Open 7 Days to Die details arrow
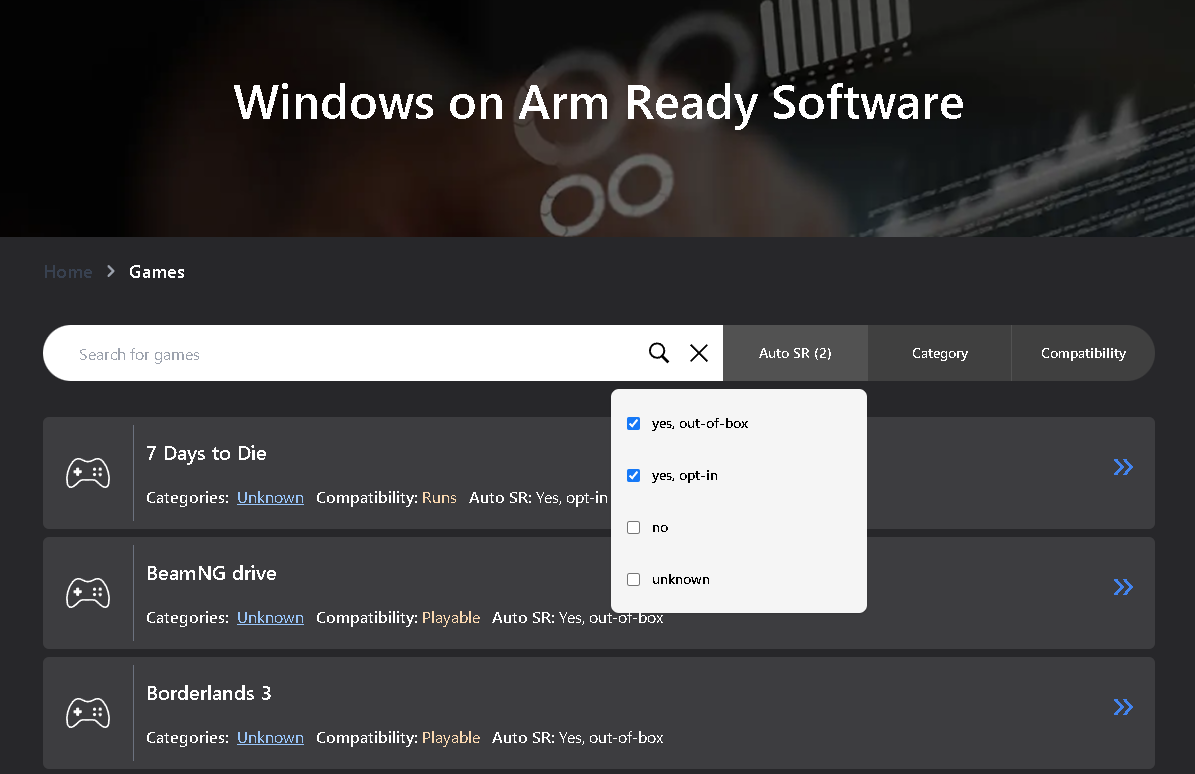This screenshot has height=774, width=1195. (1123, 467)
